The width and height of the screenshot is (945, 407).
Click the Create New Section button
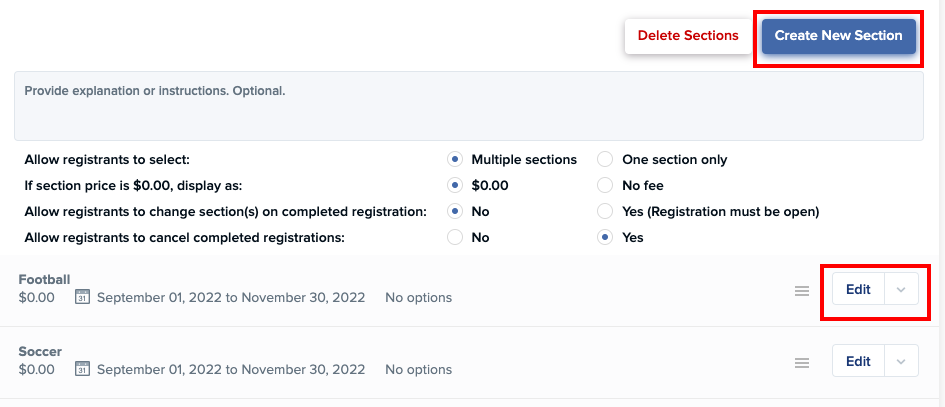click(838, 36)
